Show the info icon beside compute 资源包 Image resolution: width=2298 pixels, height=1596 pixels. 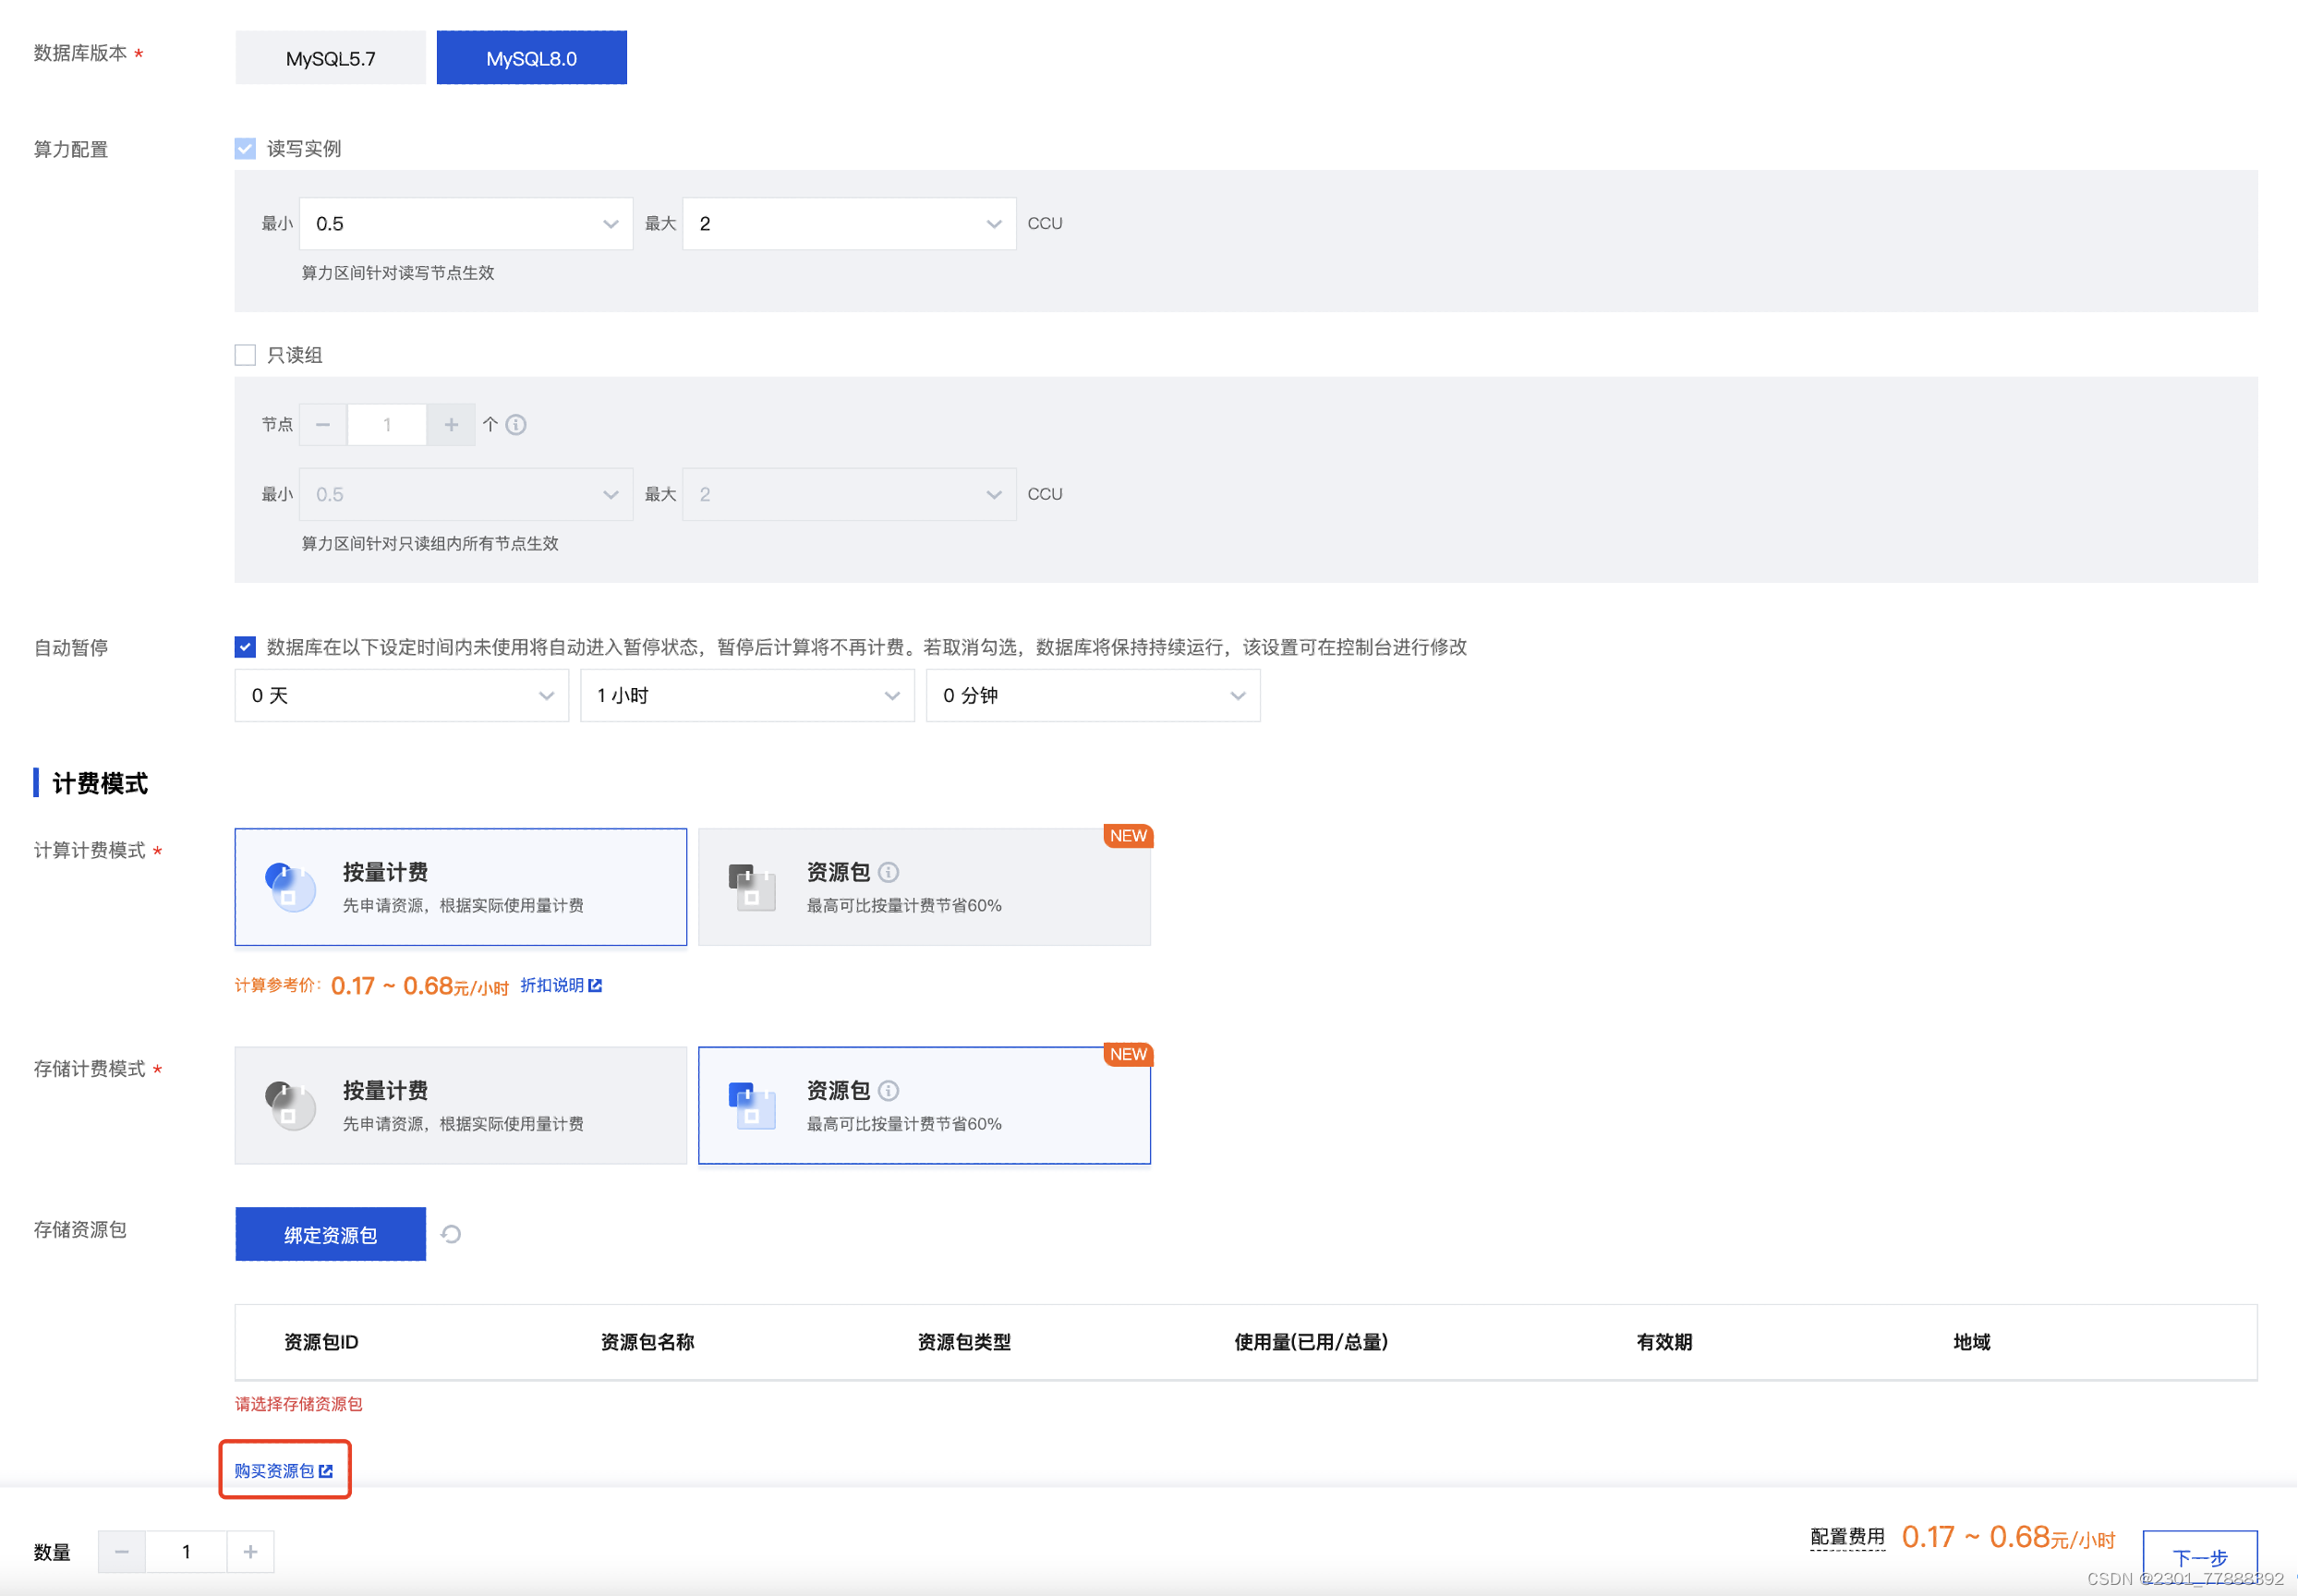click(x=888, y=873)
